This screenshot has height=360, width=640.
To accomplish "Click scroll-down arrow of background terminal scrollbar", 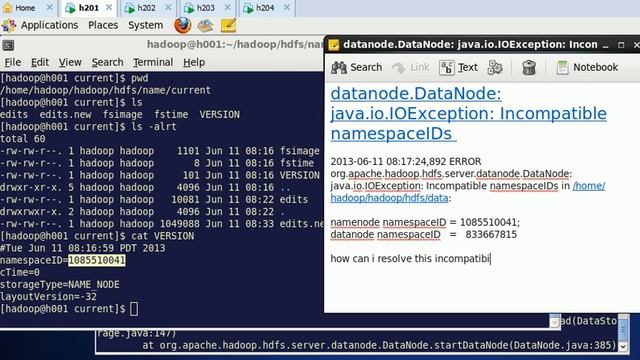I will click(623, 347).
